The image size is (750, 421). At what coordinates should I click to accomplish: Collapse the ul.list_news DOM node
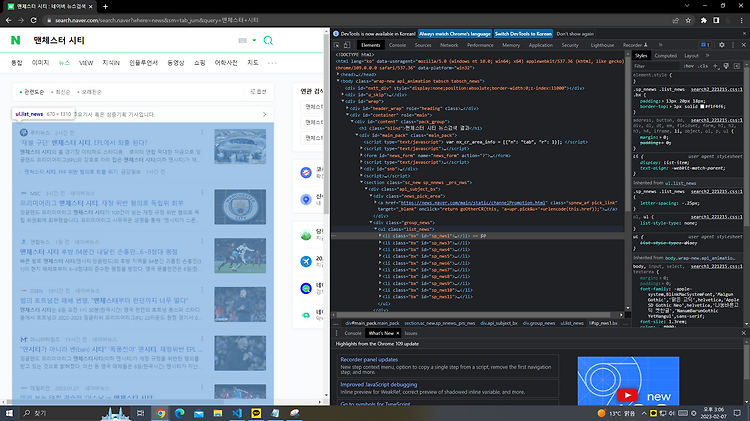tap(375, 229)
